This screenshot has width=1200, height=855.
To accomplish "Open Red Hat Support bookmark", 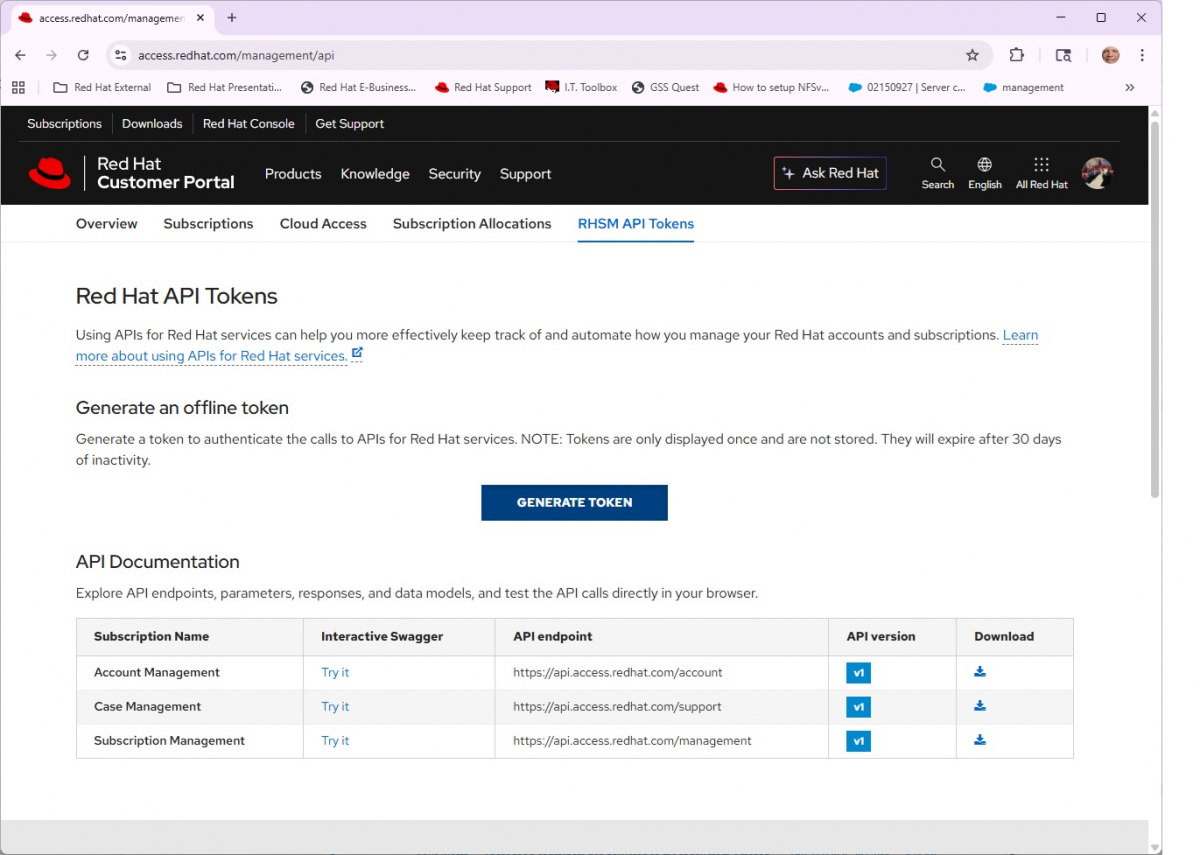I will pyautogui.click(x=483, y=87).
